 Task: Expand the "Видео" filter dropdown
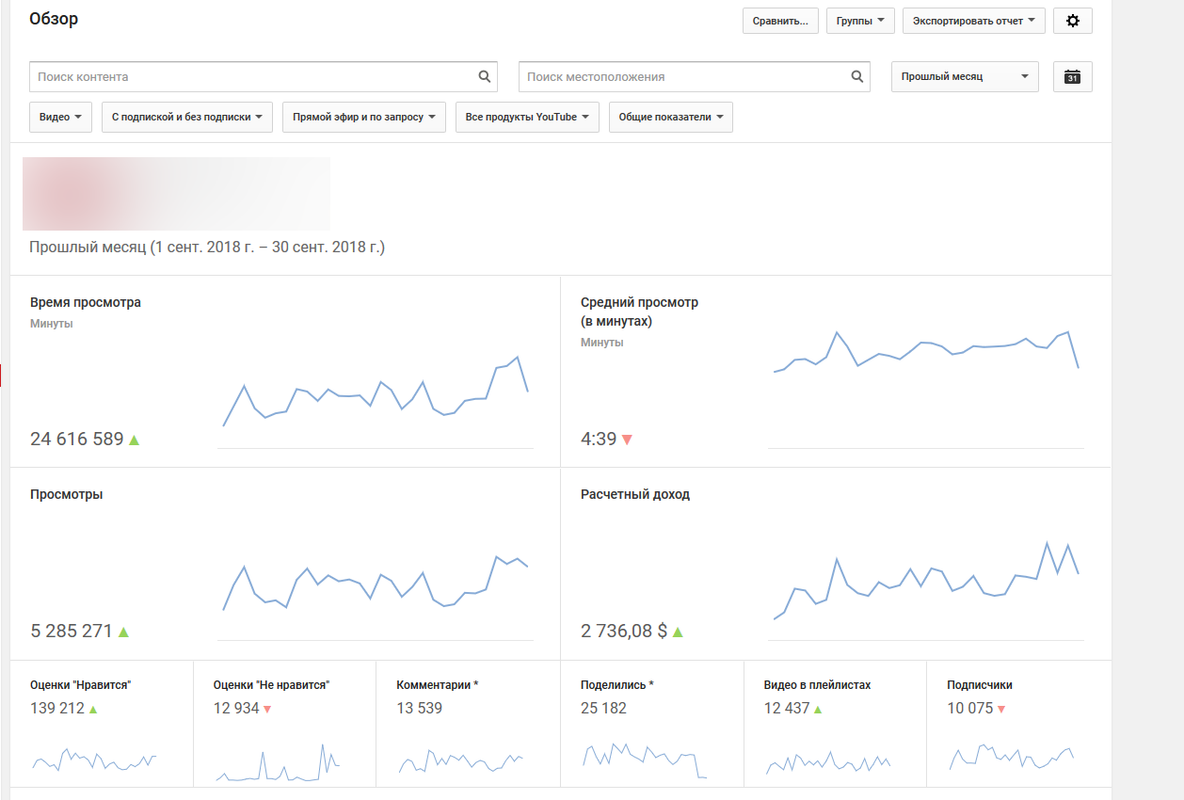tap(61, 117)
